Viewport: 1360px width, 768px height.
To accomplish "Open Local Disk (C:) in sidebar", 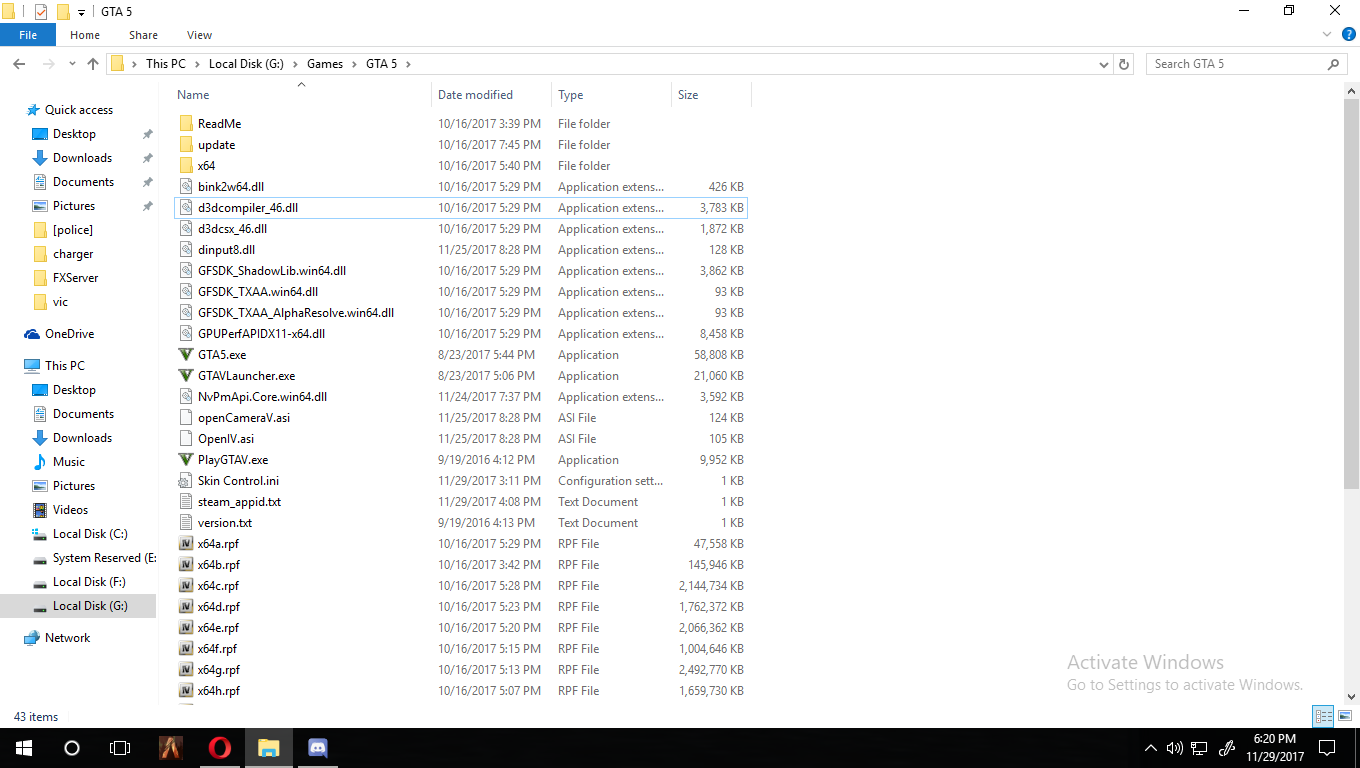I will click(90, 534).
